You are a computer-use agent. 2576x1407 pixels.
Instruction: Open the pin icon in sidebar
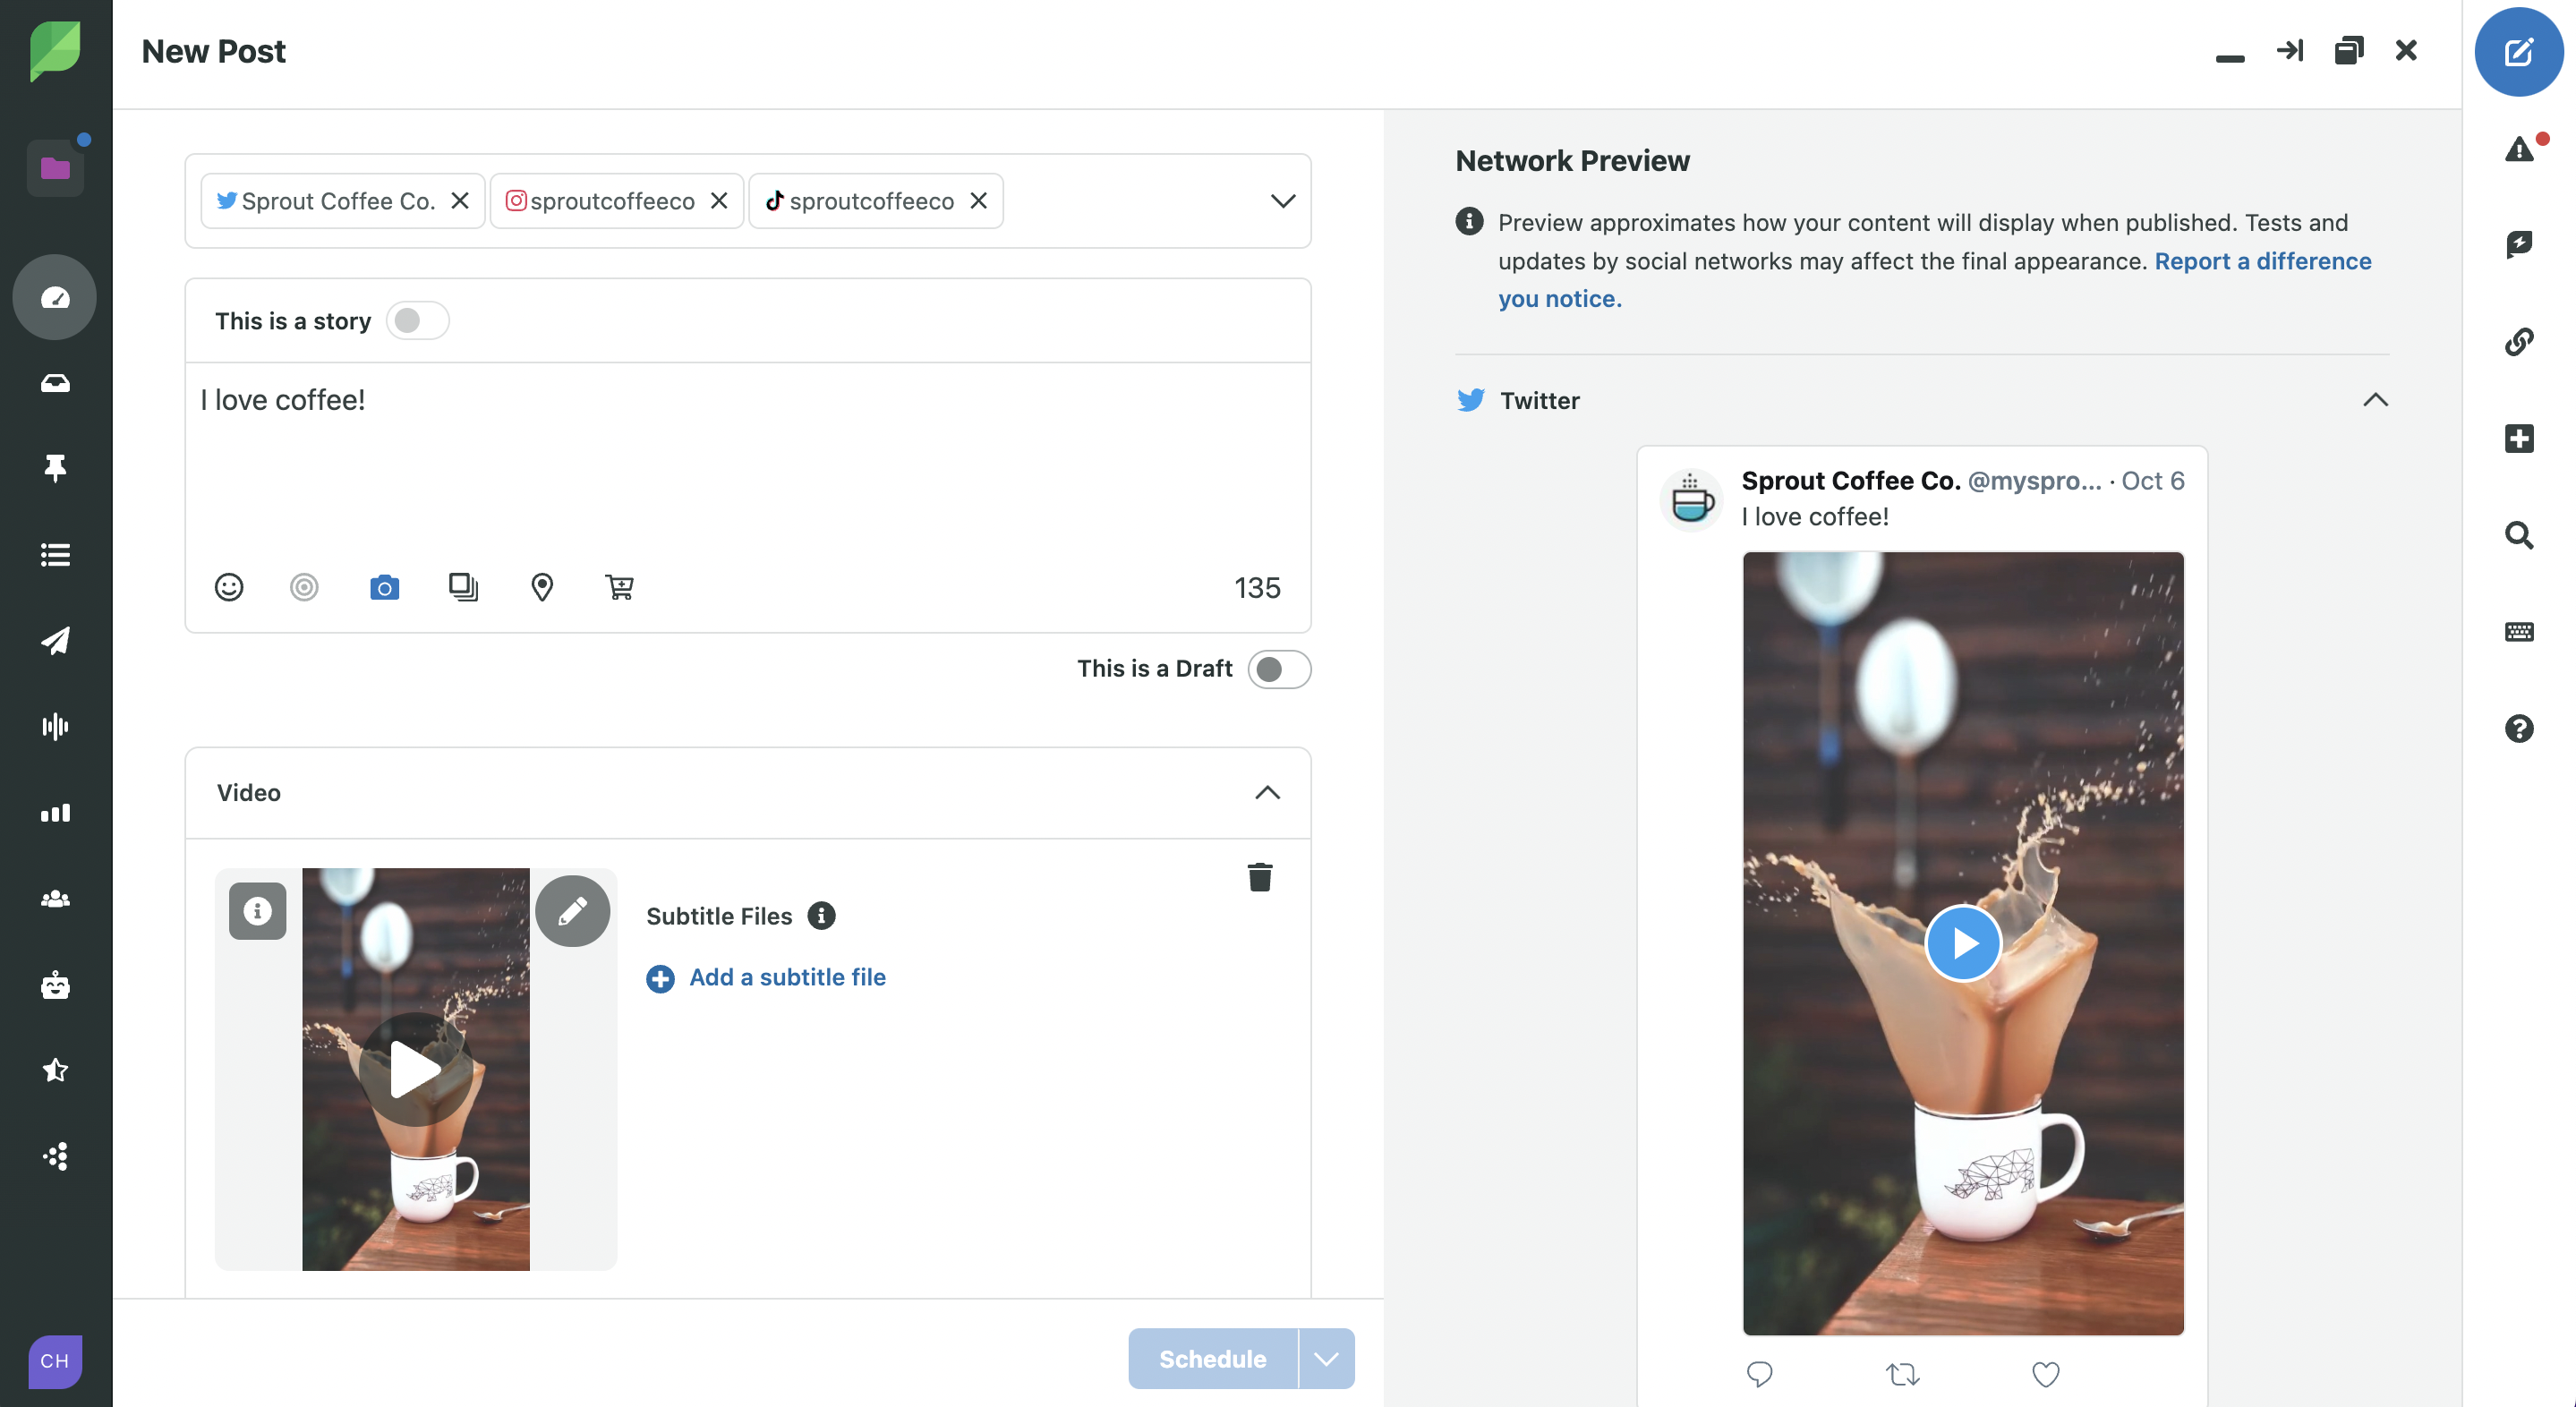click(x=55, y=468)
